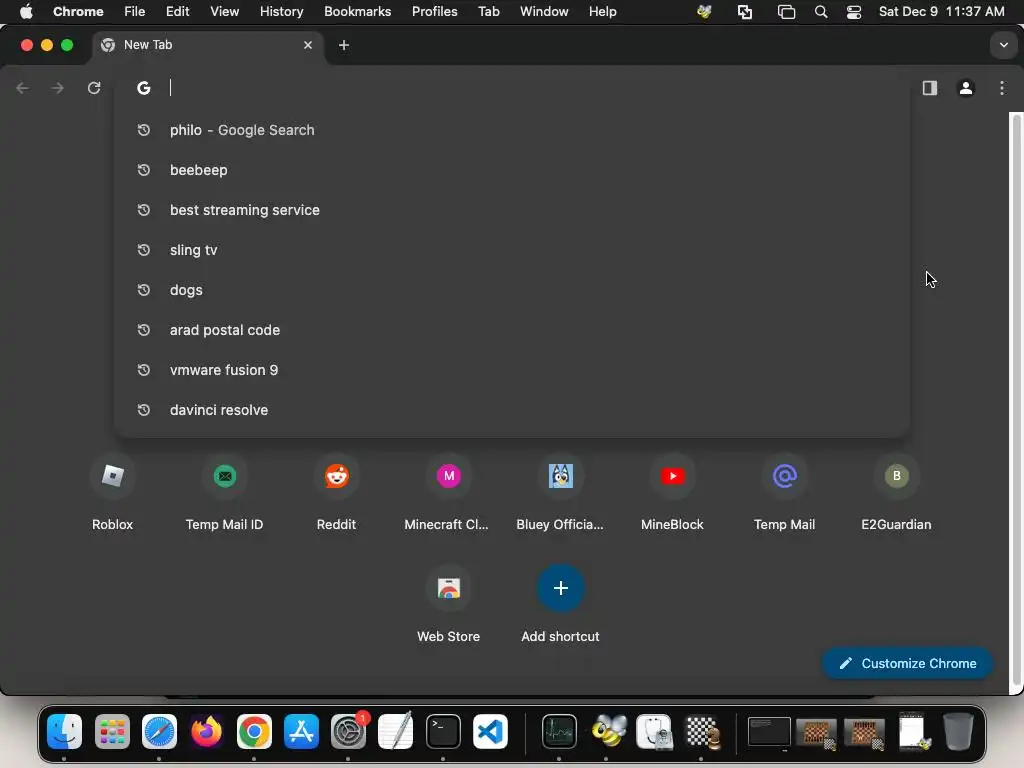
Task: Open the Bluey Officia... shortcut
Action: [x=560, y=494]
